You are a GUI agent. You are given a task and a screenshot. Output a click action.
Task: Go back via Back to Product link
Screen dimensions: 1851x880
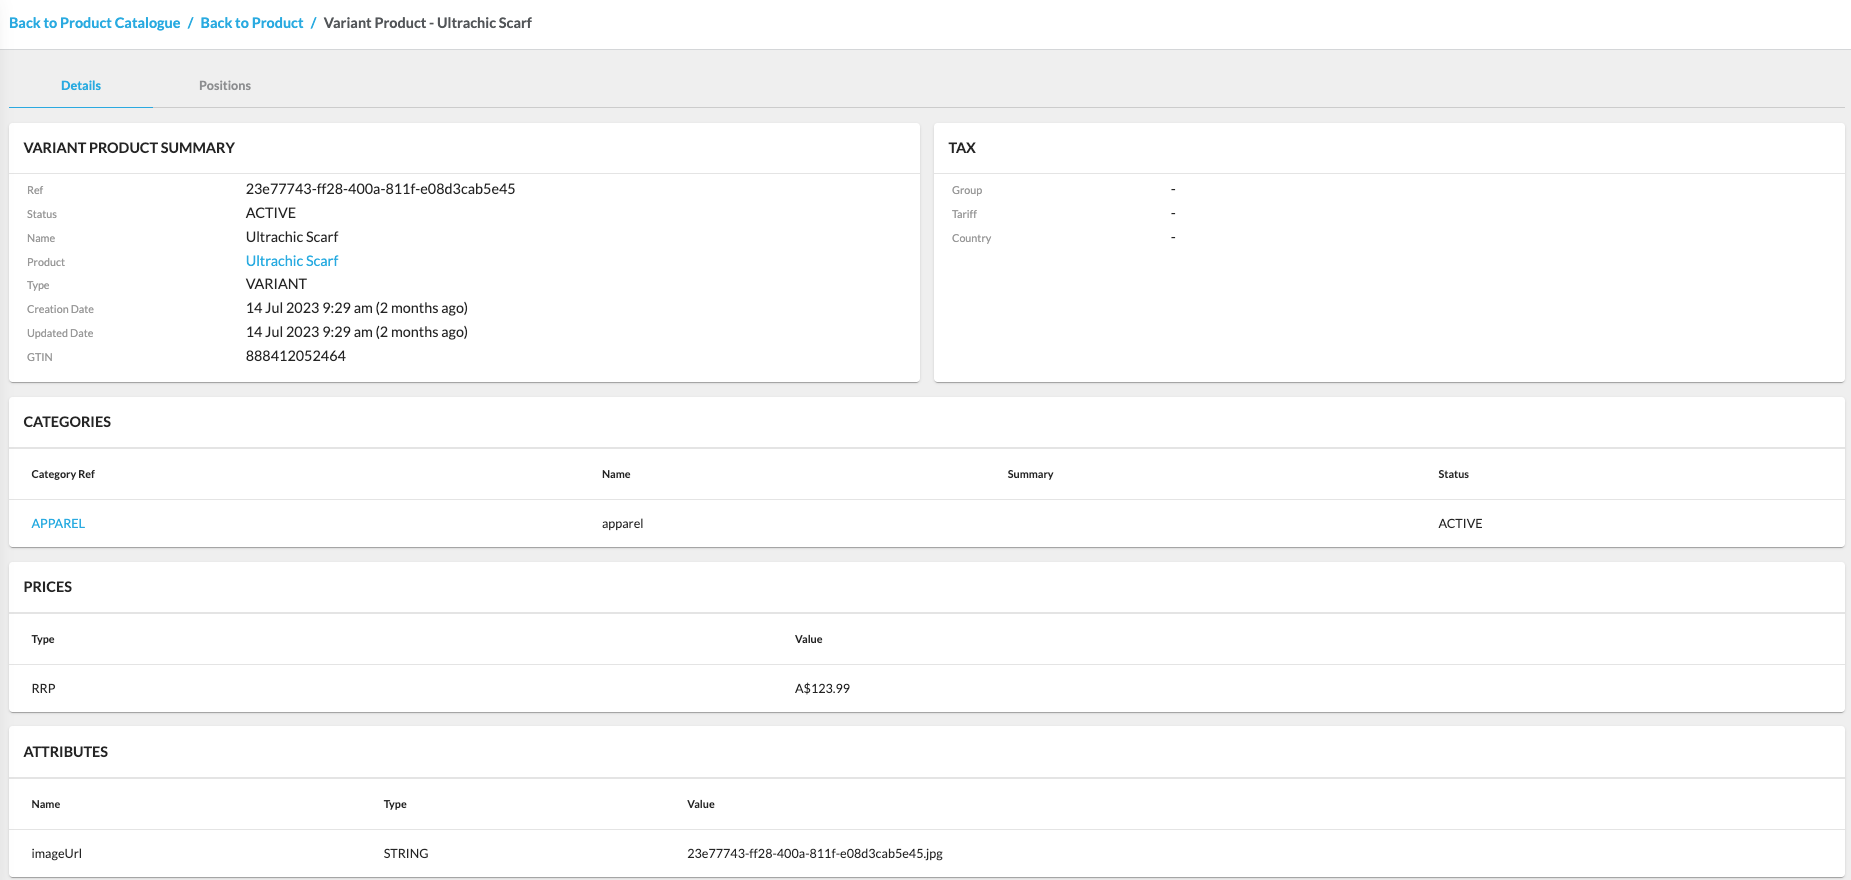252,23
